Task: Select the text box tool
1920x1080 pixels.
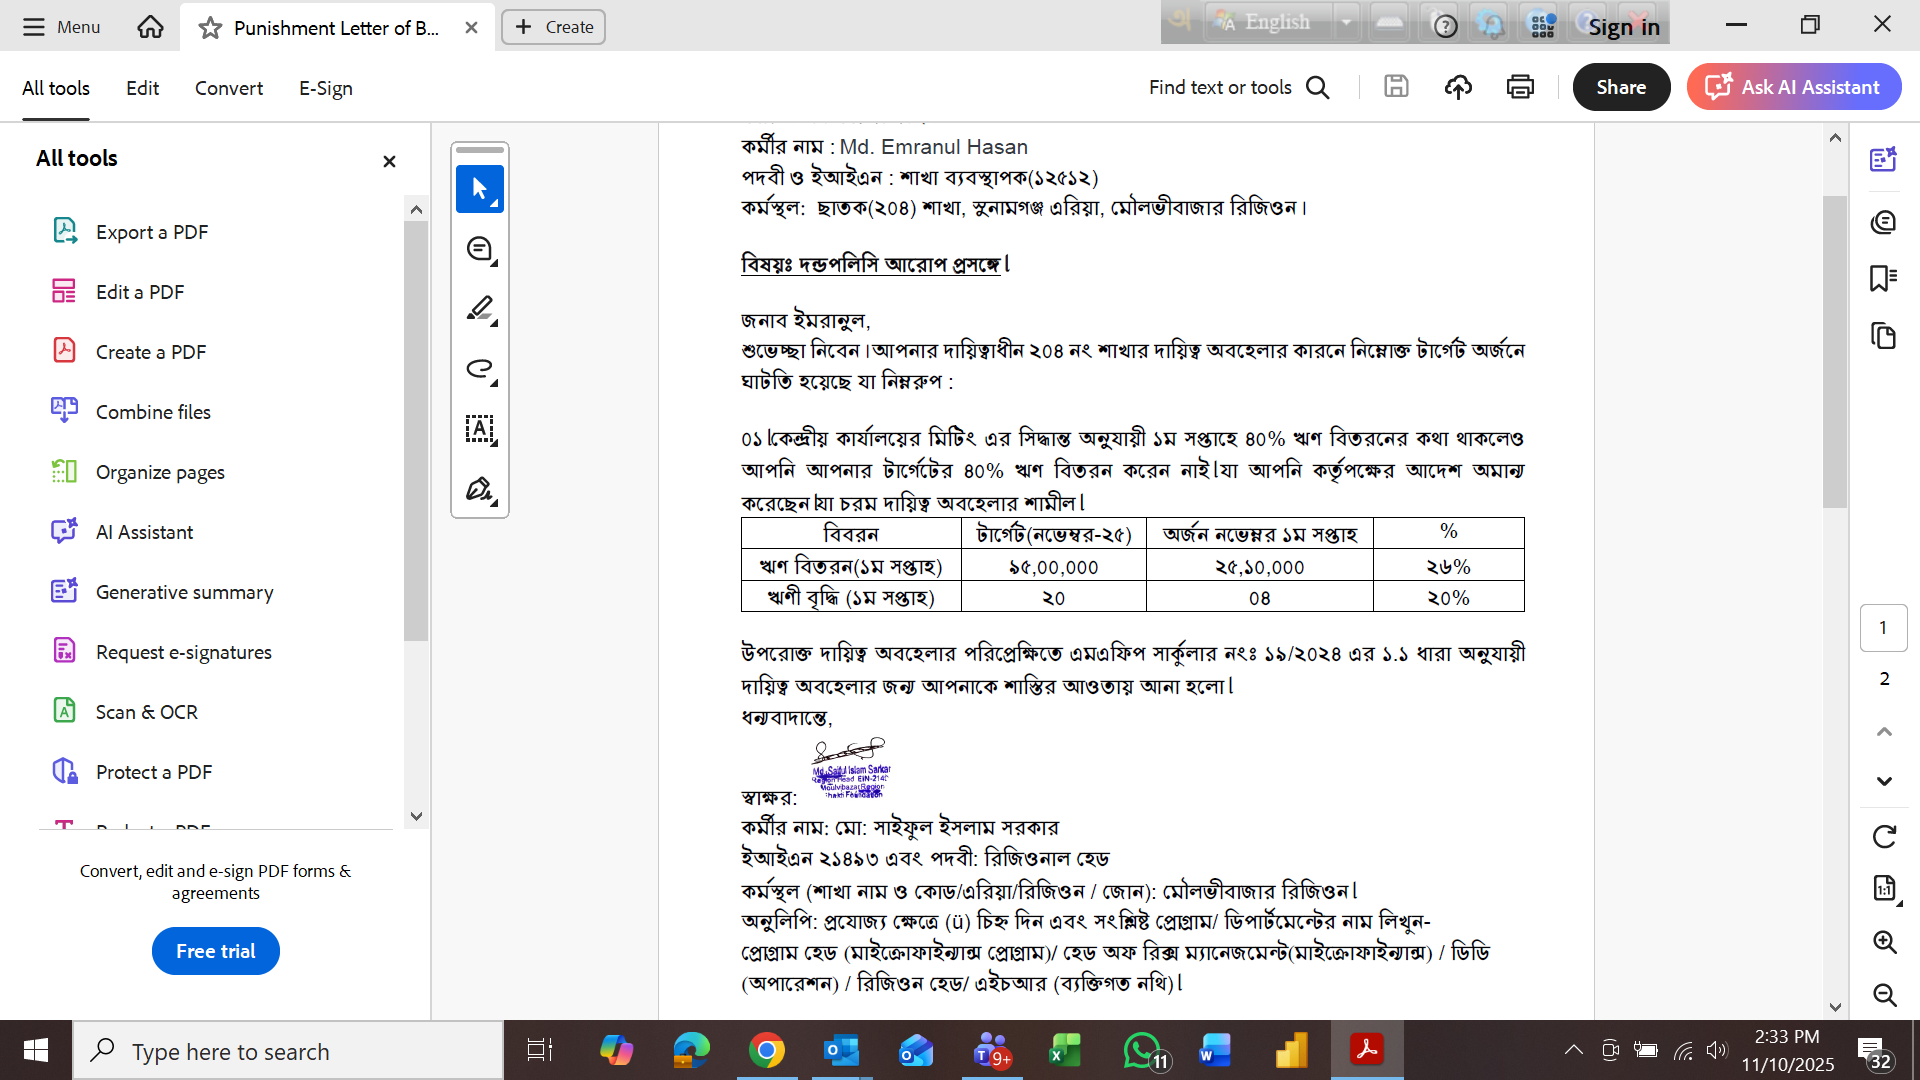Action: point(479,429)
